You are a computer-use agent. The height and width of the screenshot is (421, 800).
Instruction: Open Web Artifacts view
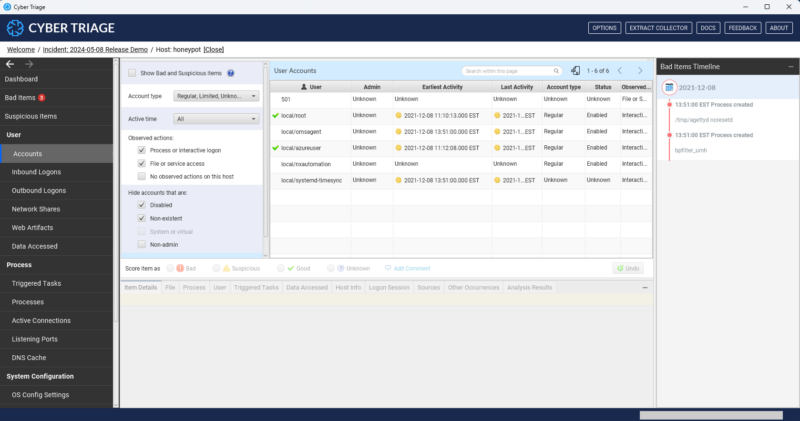32,228
